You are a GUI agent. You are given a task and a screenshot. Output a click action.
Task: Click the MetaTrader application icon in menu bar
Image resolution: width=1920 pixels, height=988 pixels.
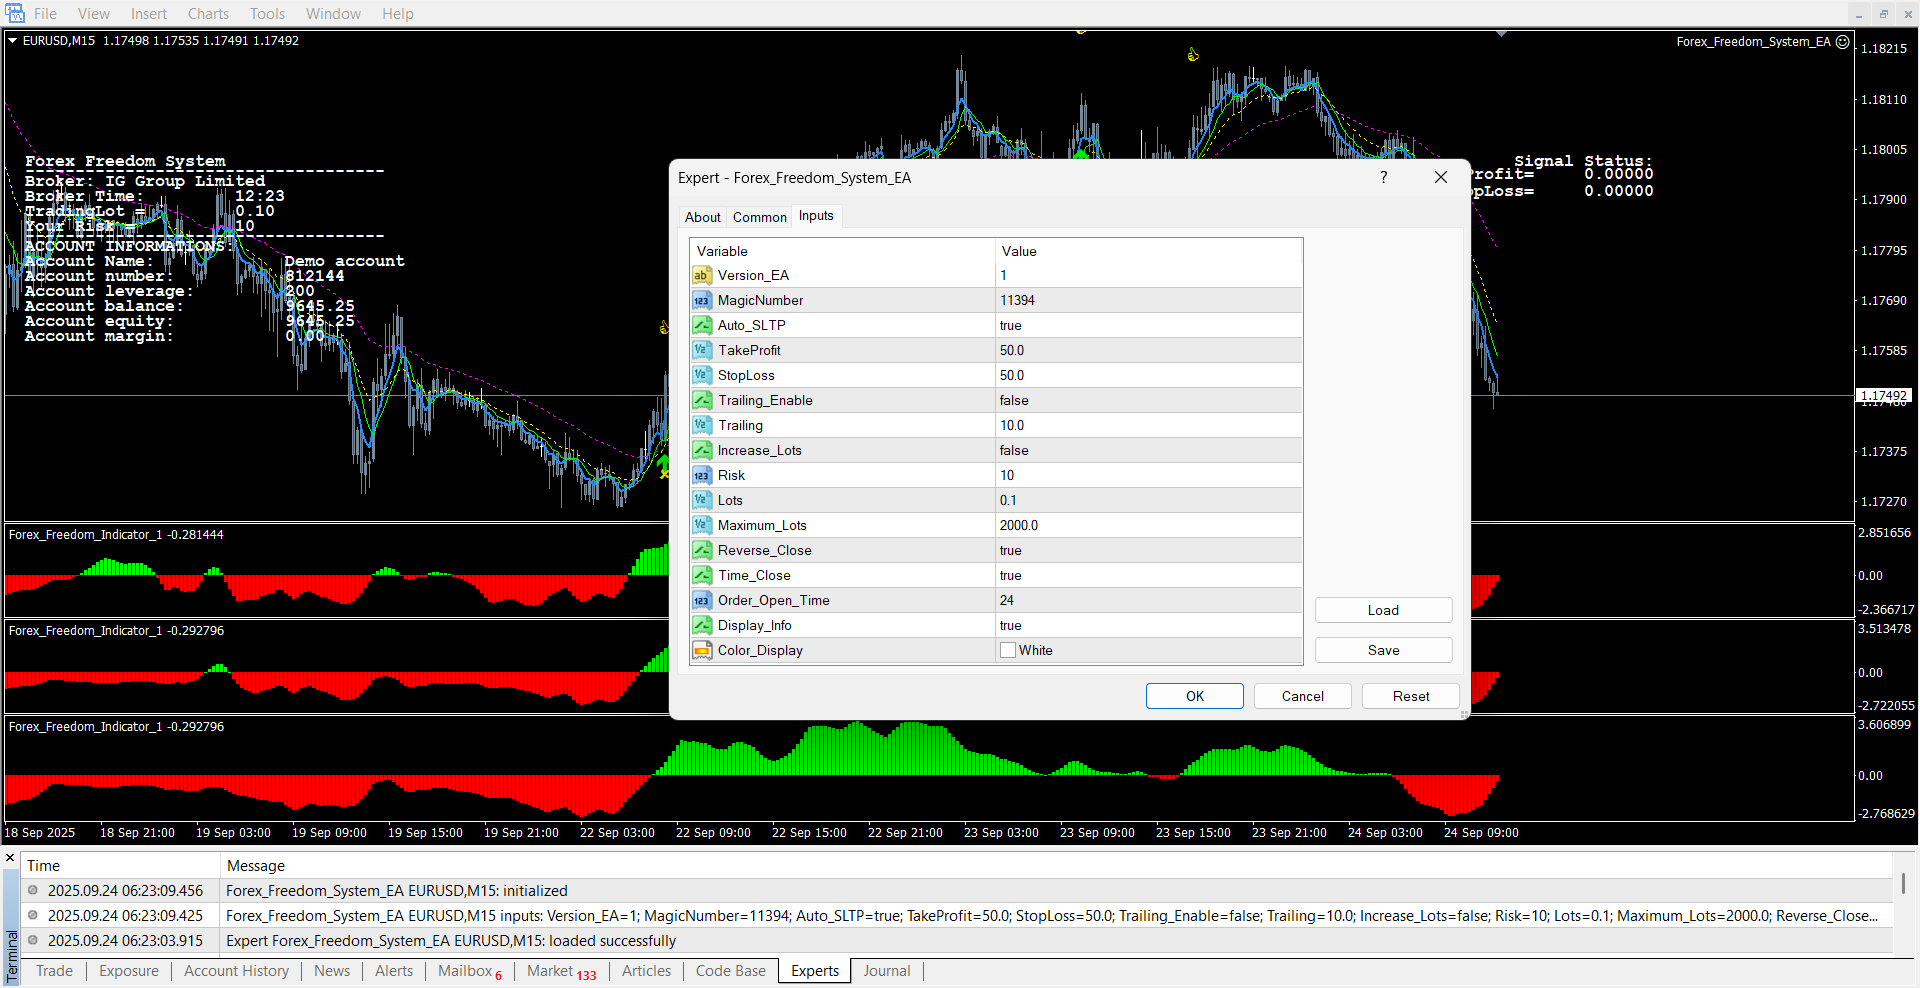click(x=15, y=13)
